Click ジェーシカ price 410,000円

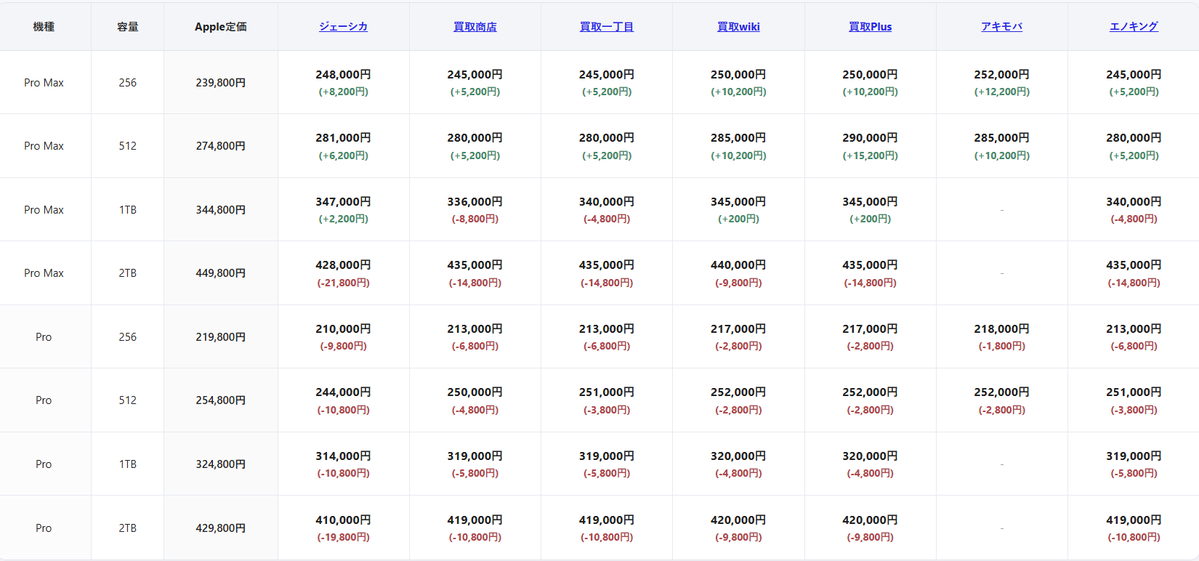tap(343, 520)
